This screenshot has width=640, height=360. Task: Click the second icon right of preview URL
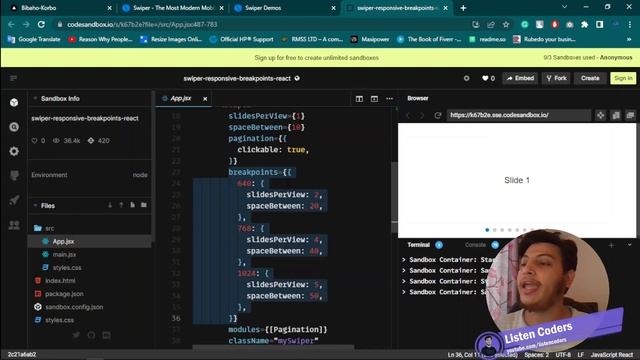616,115
